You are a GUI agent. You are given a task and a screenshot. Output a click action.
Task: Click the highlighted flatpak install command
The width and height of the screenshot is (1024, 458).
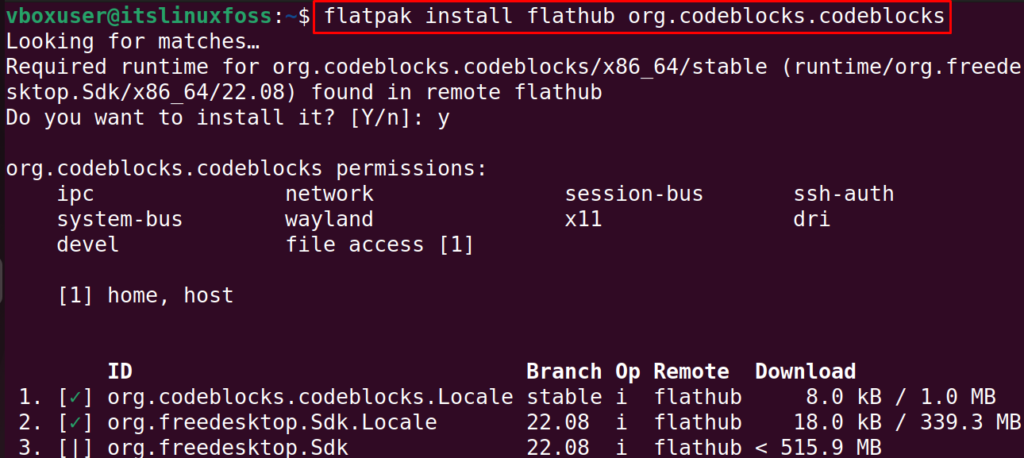pos(632,16)
